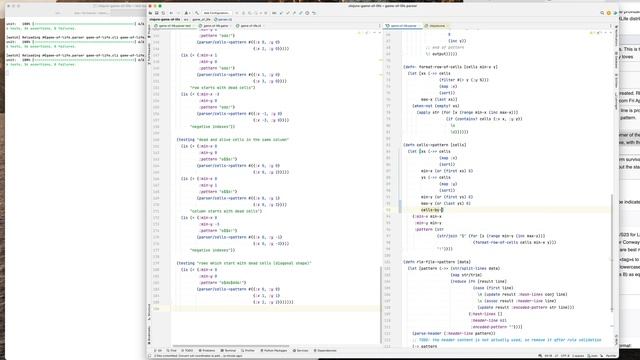The image size is (640, 360).
Task: Navigate back with the left arrow icon
Action: coord(171,13)
